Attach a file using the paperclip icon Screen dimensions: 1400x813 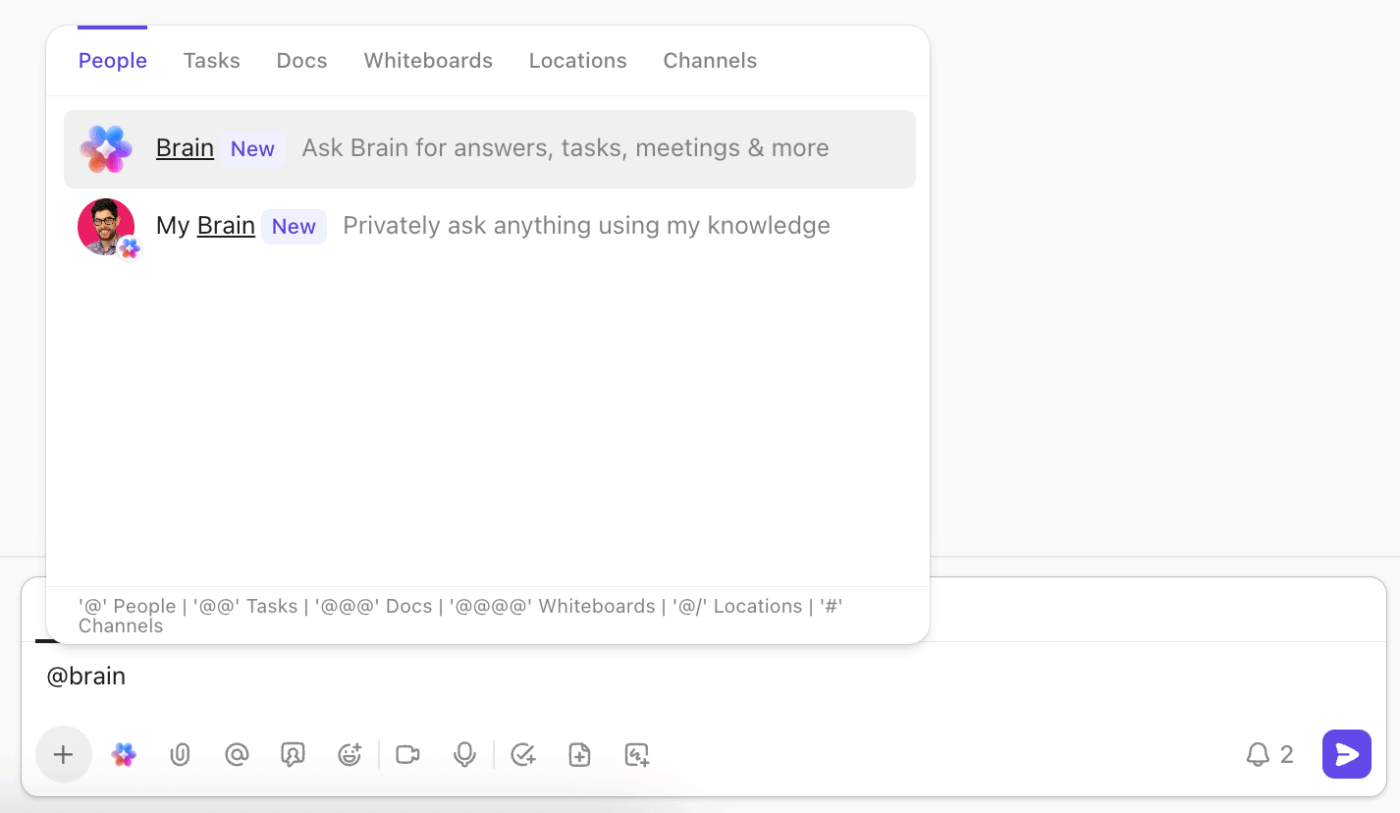(180, 754)
